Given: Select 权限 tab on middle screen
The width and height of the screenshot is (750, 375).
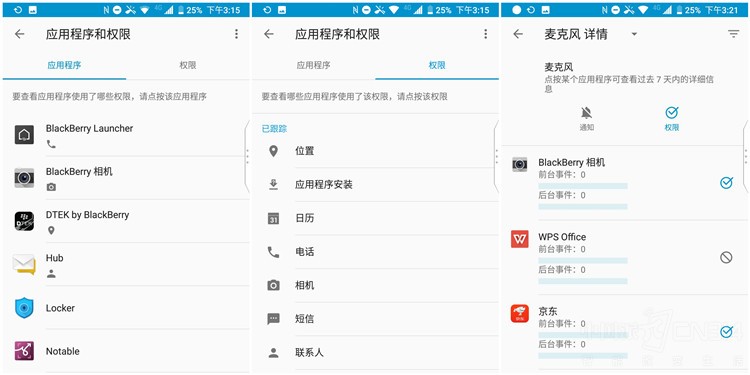Looking at the screenshot, I should point(437,66).
